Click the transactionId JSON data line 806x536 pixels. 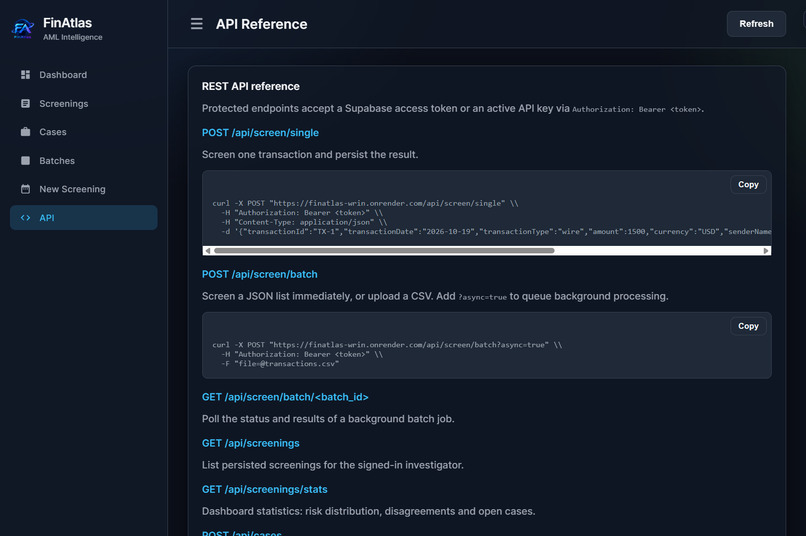point(496,231)
